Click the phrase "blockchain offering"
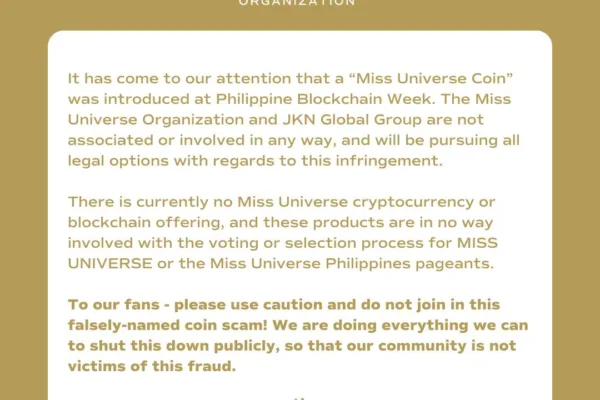This screenshot has width=600, height=400. click(146, 223)
